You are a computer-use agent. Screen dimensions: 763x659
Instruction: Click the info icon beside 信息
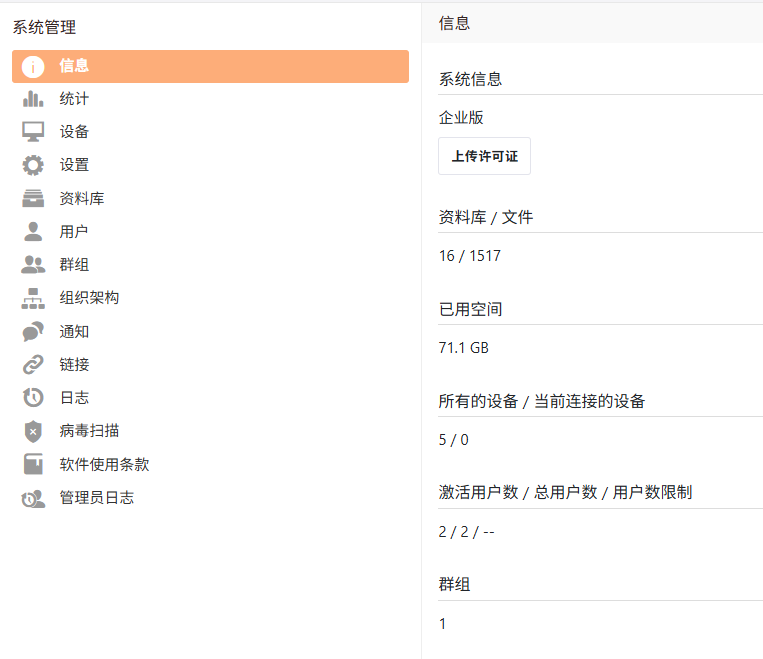tap(33, 66)
